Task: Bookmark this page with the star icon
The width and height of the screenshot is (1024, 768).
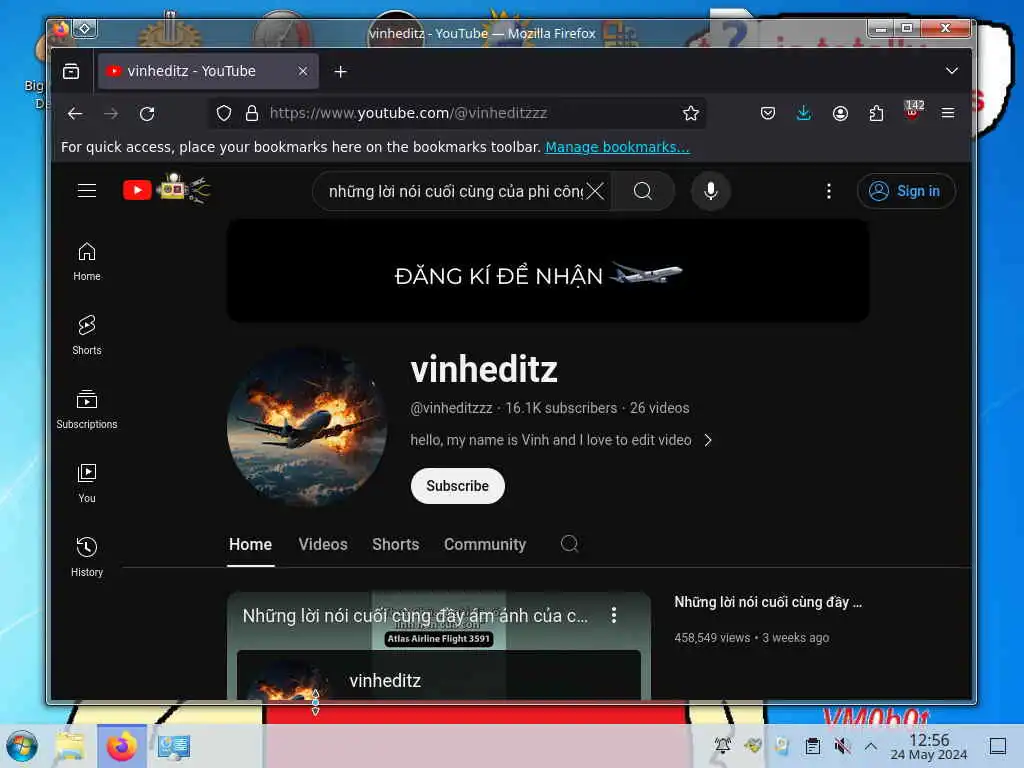Action: coord(690,114)
